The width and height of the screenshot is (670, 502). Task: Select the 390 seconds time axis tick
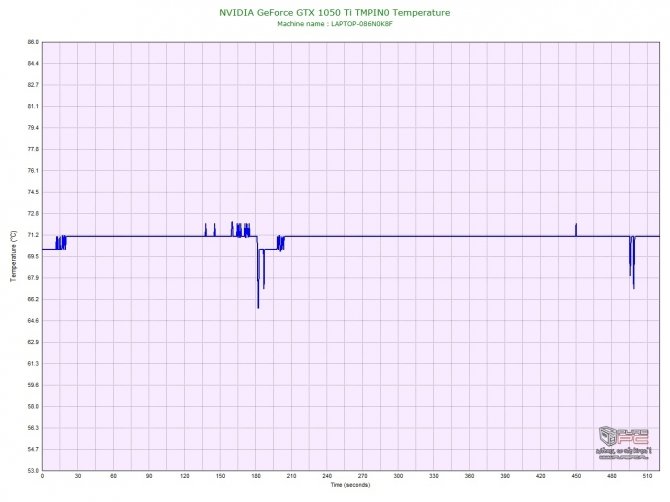coord(505,476)
